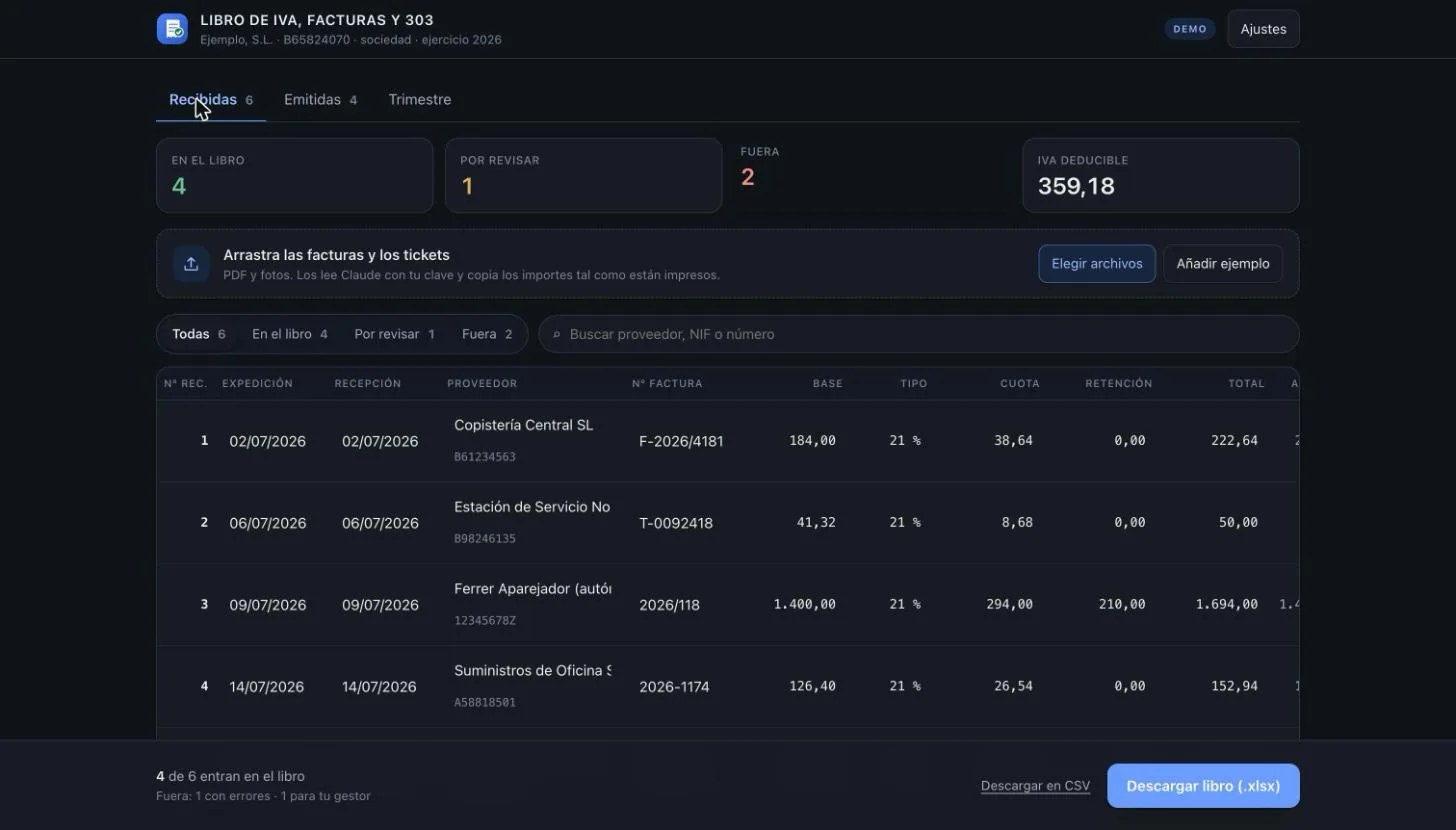The image size is (1456, 830).
Task: Focus the Buscar proveedor search field
Action: [919, 334]
